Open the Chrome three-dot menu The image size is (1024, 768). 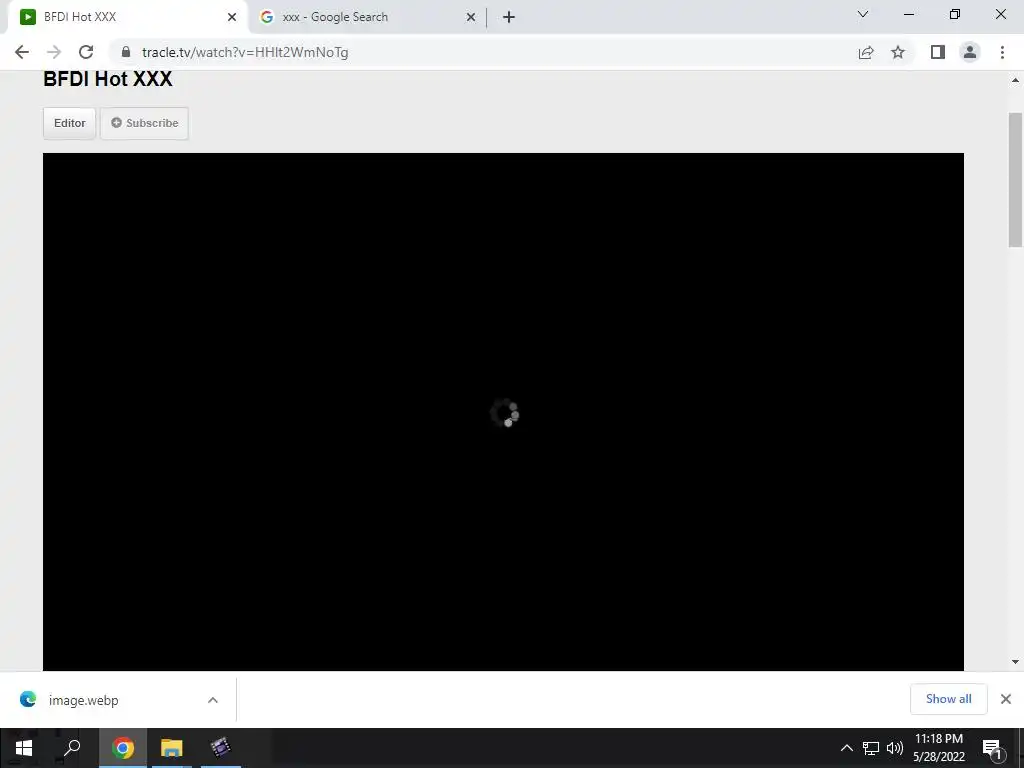(x=1002, y=52)
